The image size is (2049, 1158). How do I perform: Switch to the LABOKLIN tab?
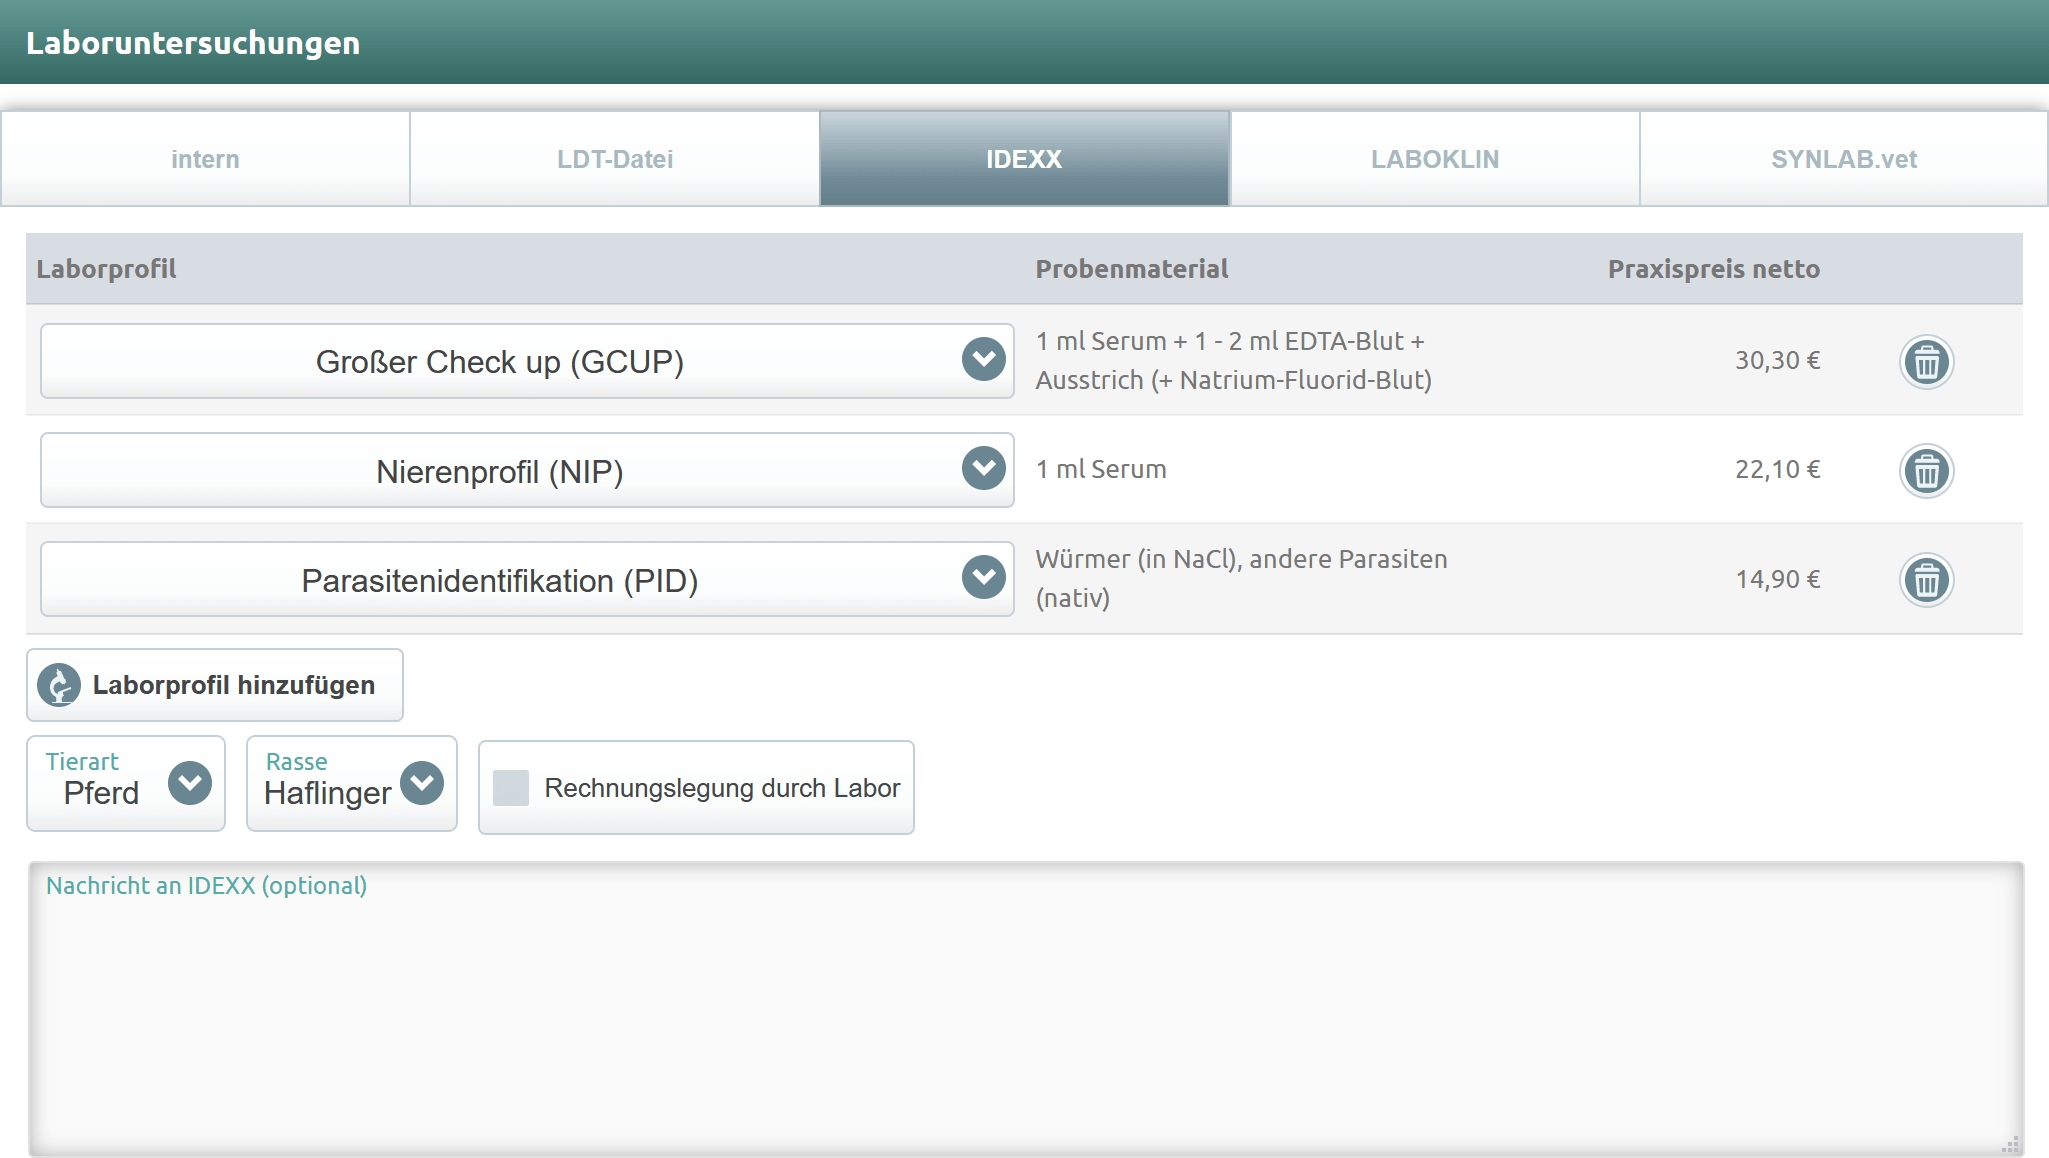pyautogui.click(x=1434, y=159)
